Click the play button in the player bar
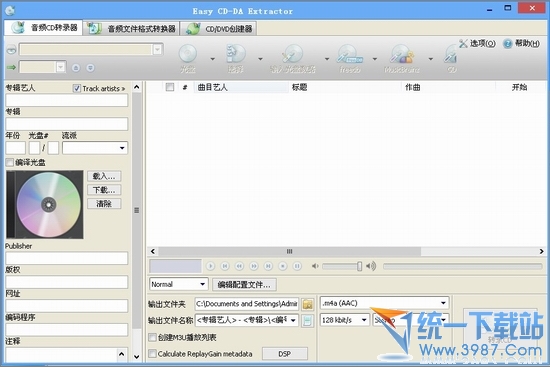Screen dimensions: 550x367 (210, 266)
